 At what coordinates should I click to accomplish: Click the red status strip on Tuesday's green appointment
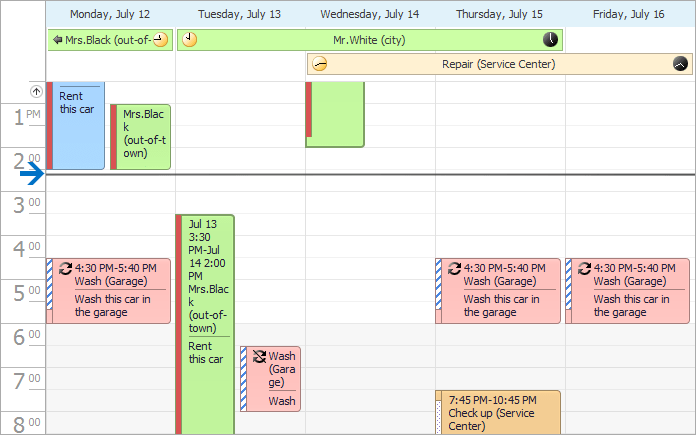[x=179, y=320]
